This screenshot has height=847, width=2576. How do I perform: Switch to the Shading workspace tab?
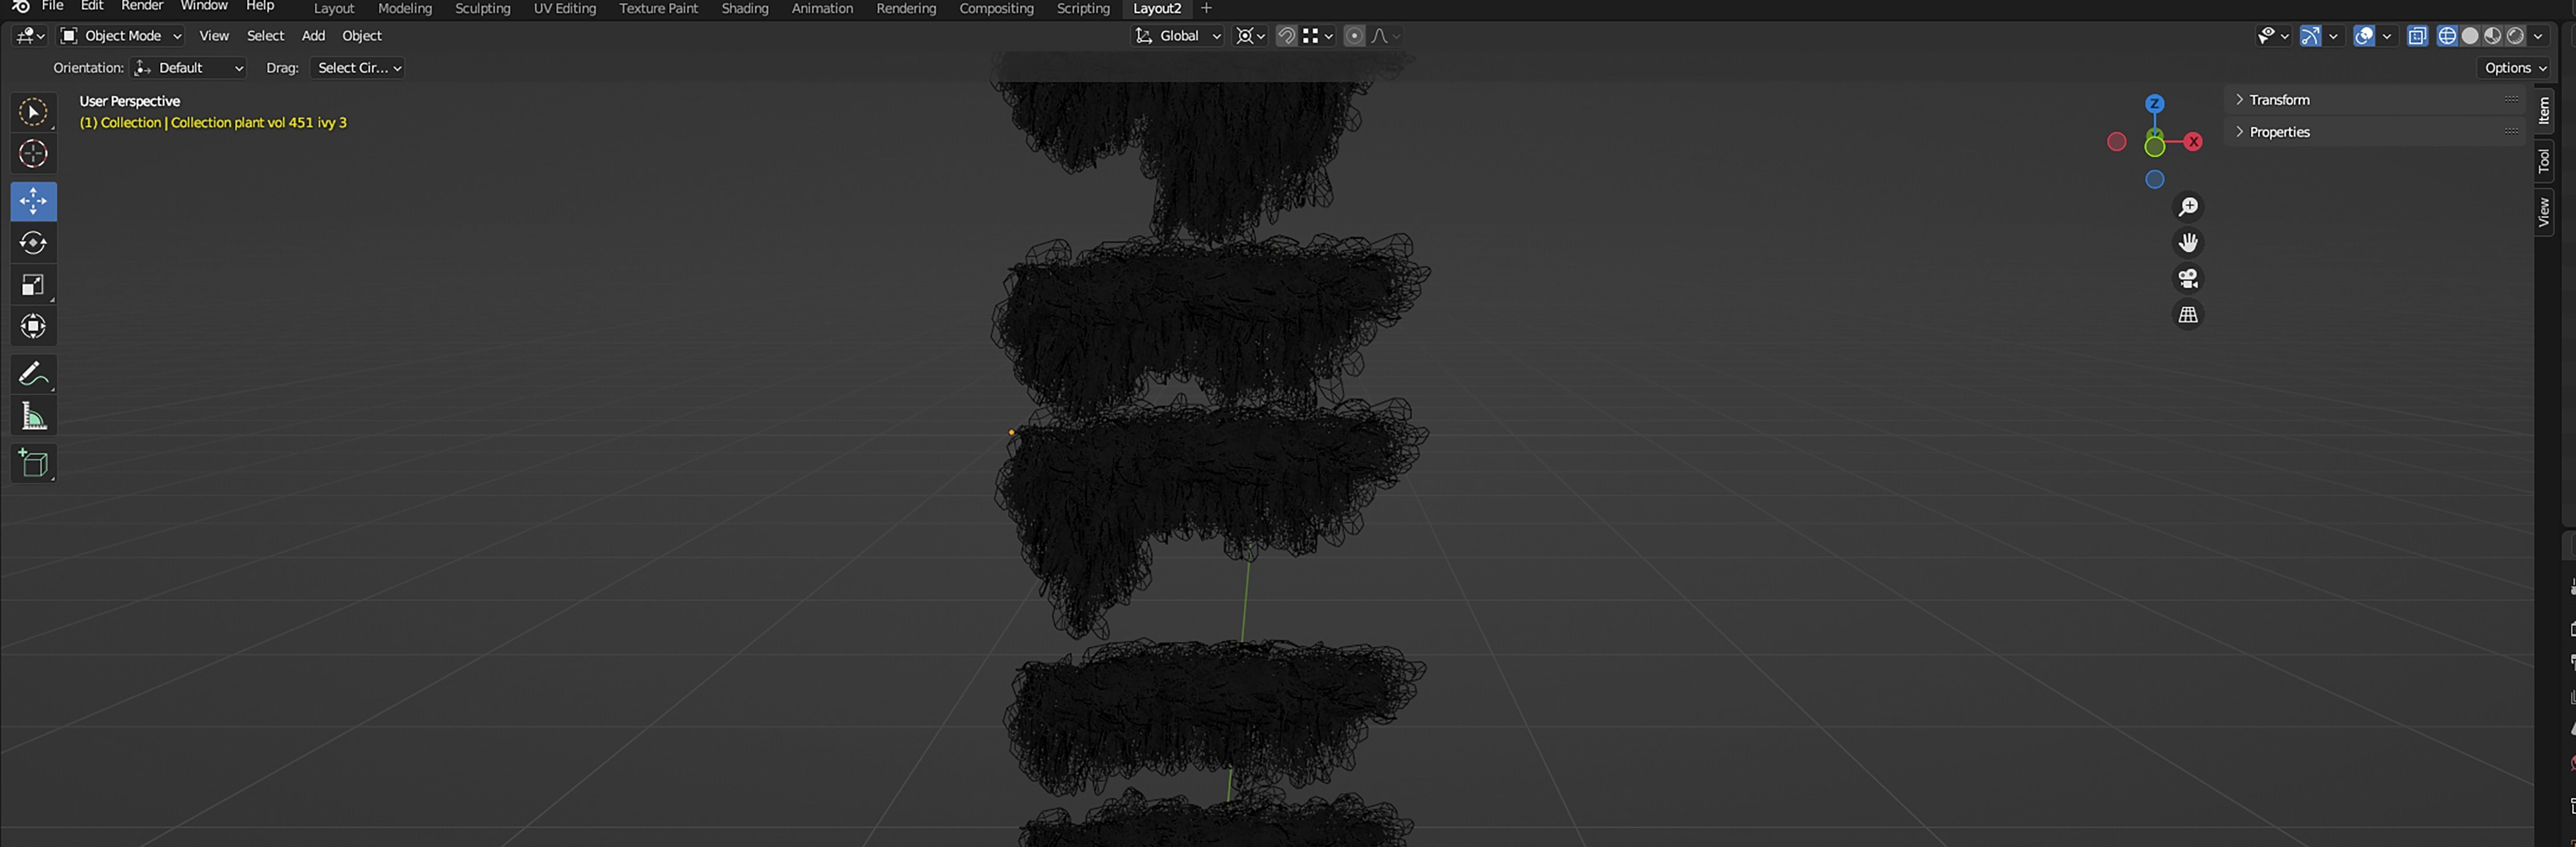coord(745,9)
